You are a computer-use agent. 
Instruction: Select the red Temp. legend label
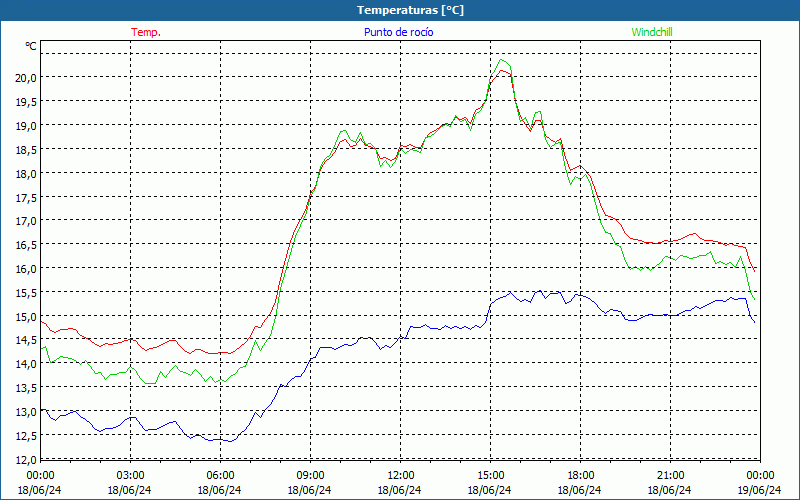point(146,32)
